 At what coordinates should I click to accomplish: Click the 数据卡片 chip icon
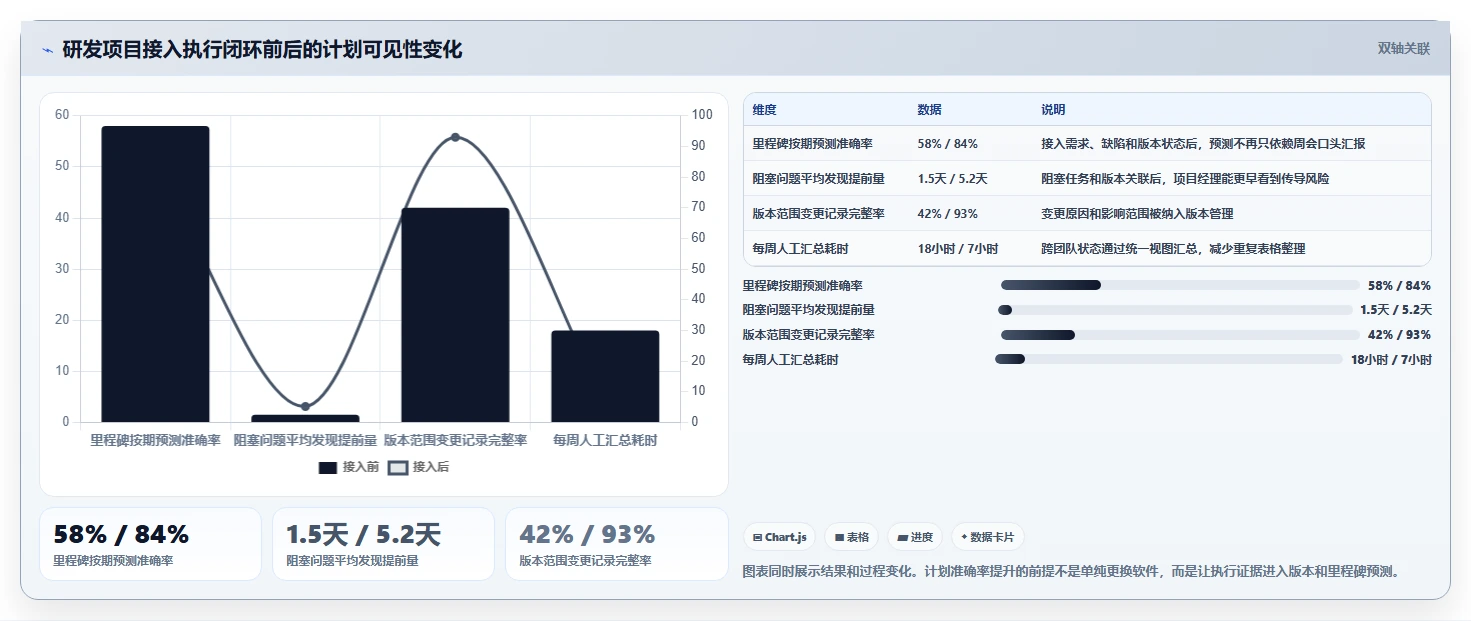point(964,537)
